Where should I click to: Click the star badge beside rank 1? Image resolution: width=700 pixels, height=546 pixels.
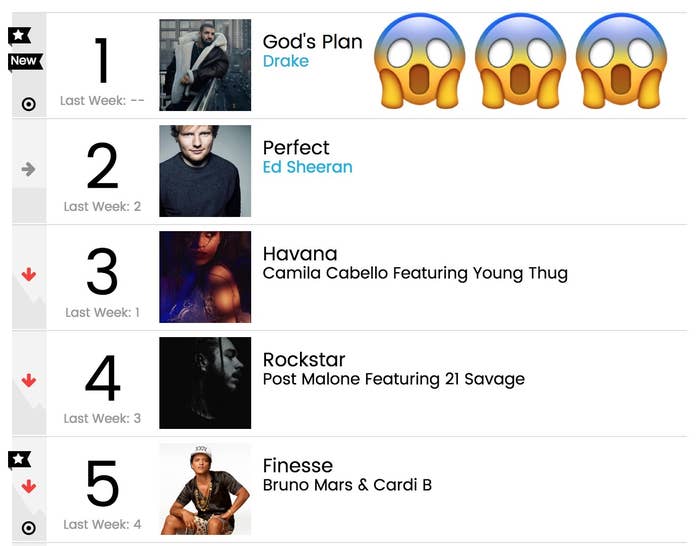[x=19, y=36]
